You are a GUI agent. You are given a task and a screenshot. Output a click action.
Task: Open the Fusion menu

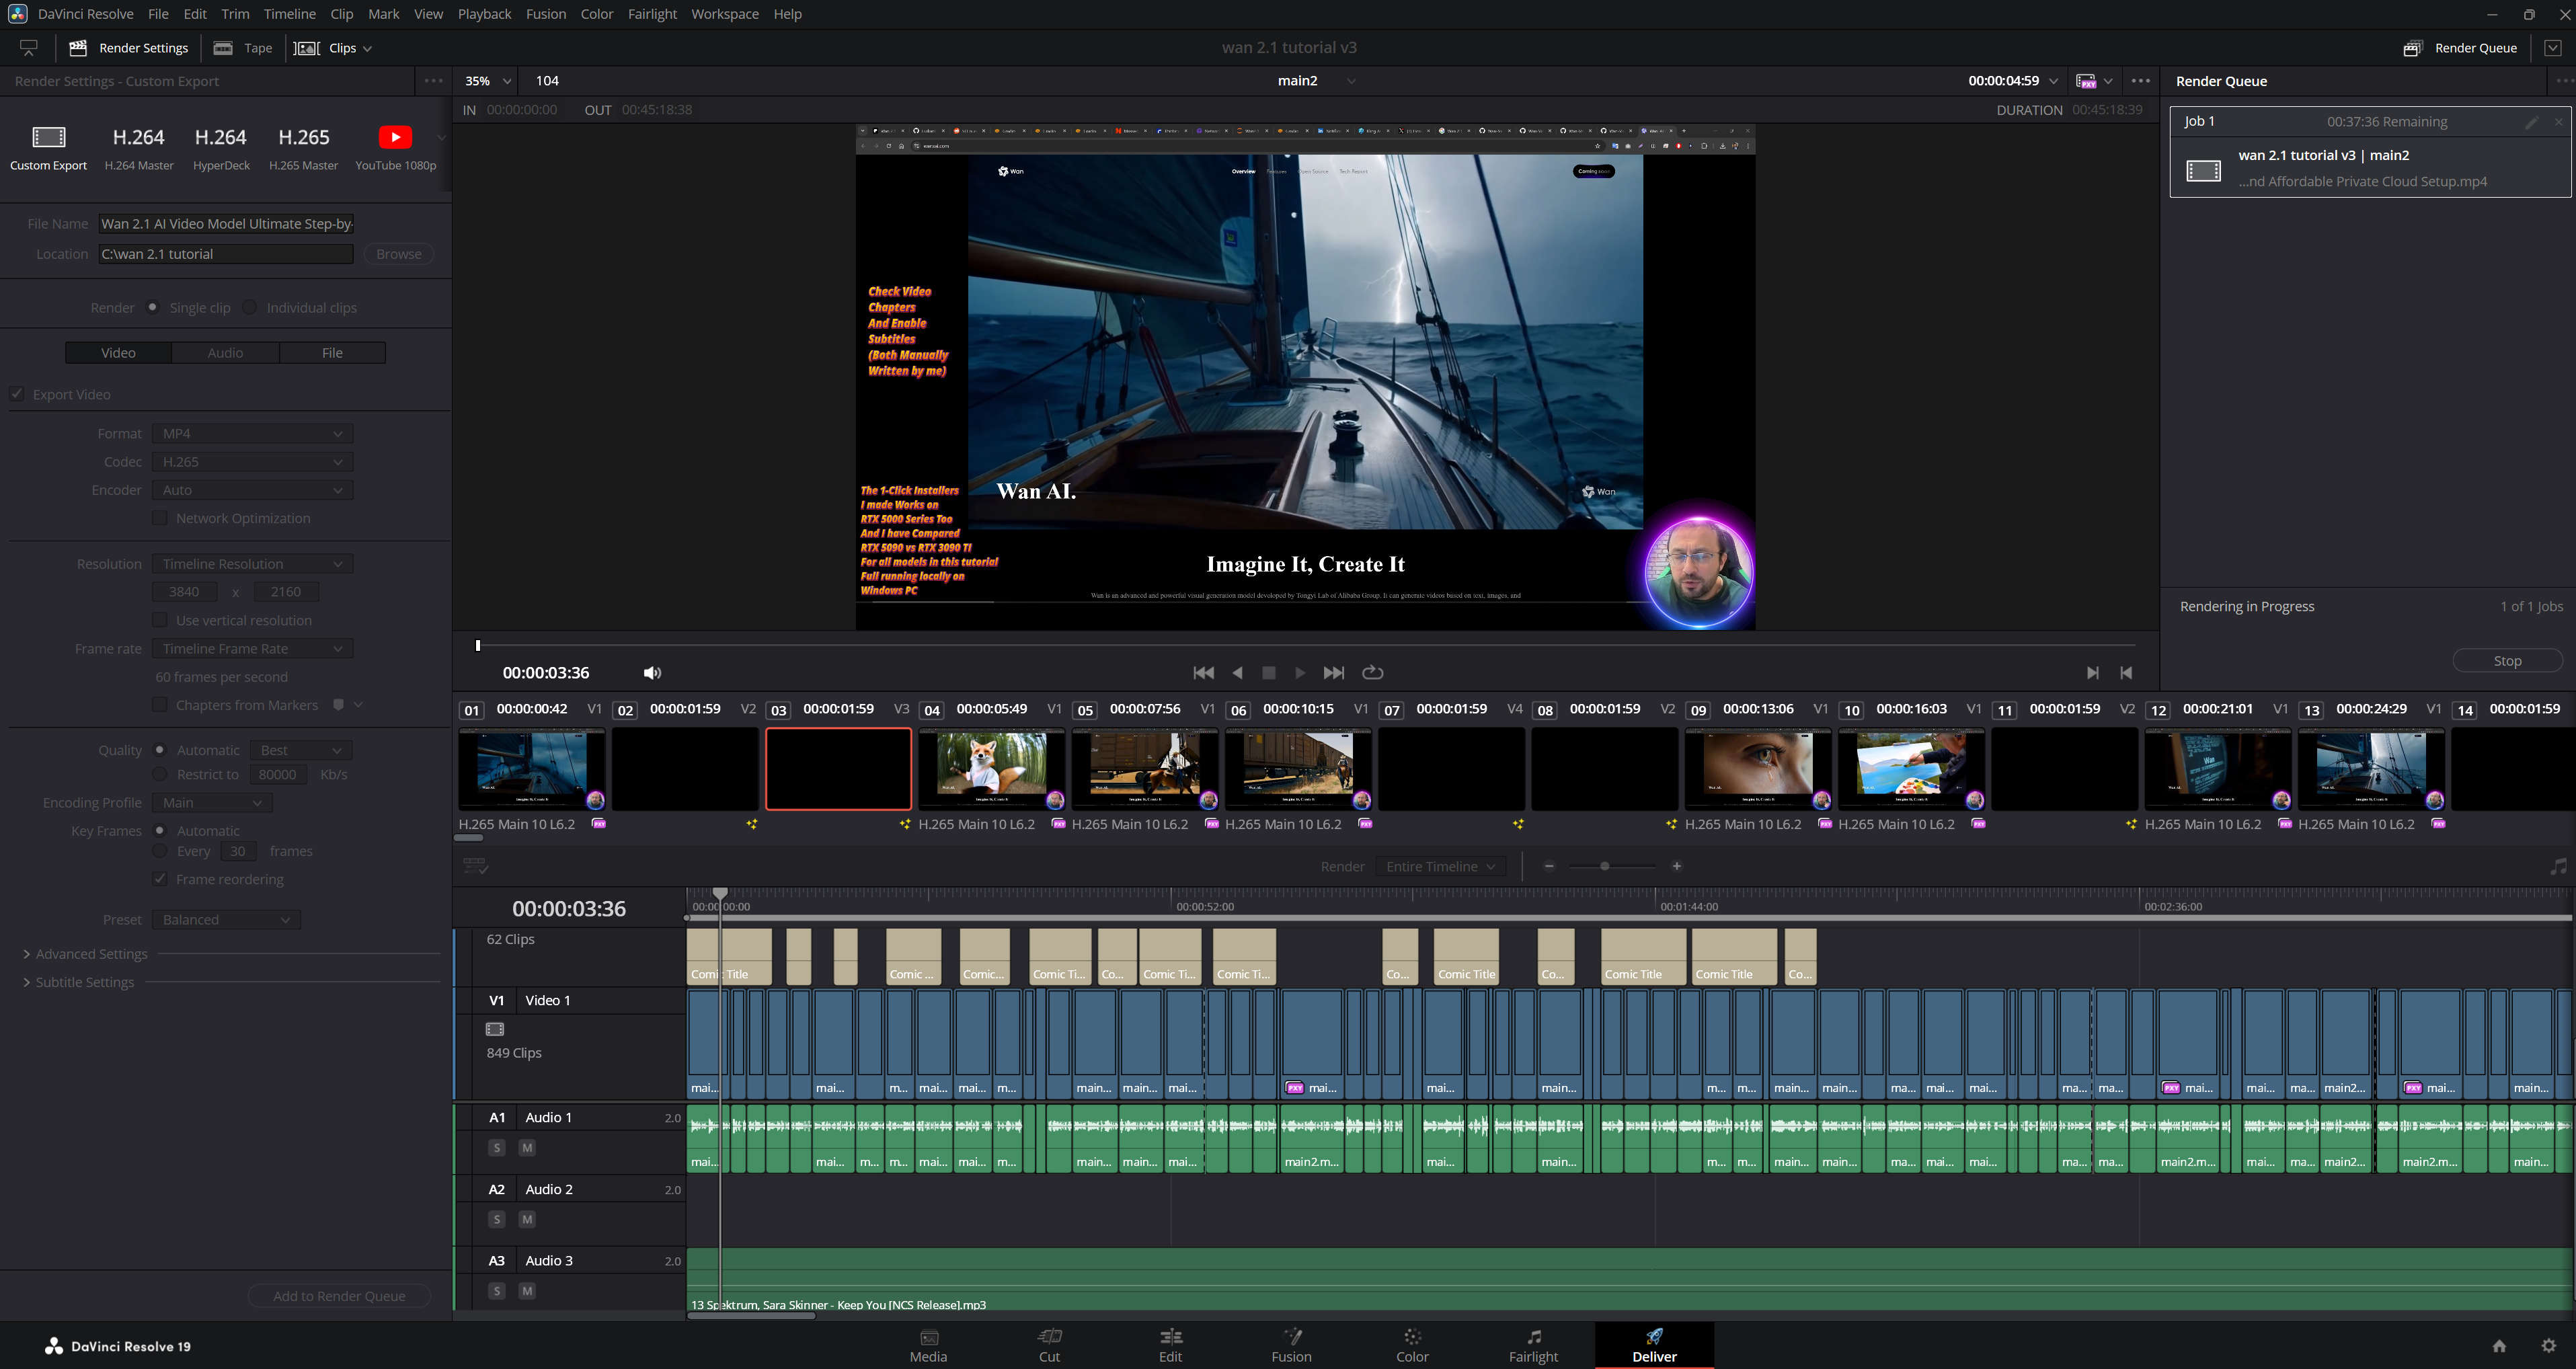(x=545, y=14)
